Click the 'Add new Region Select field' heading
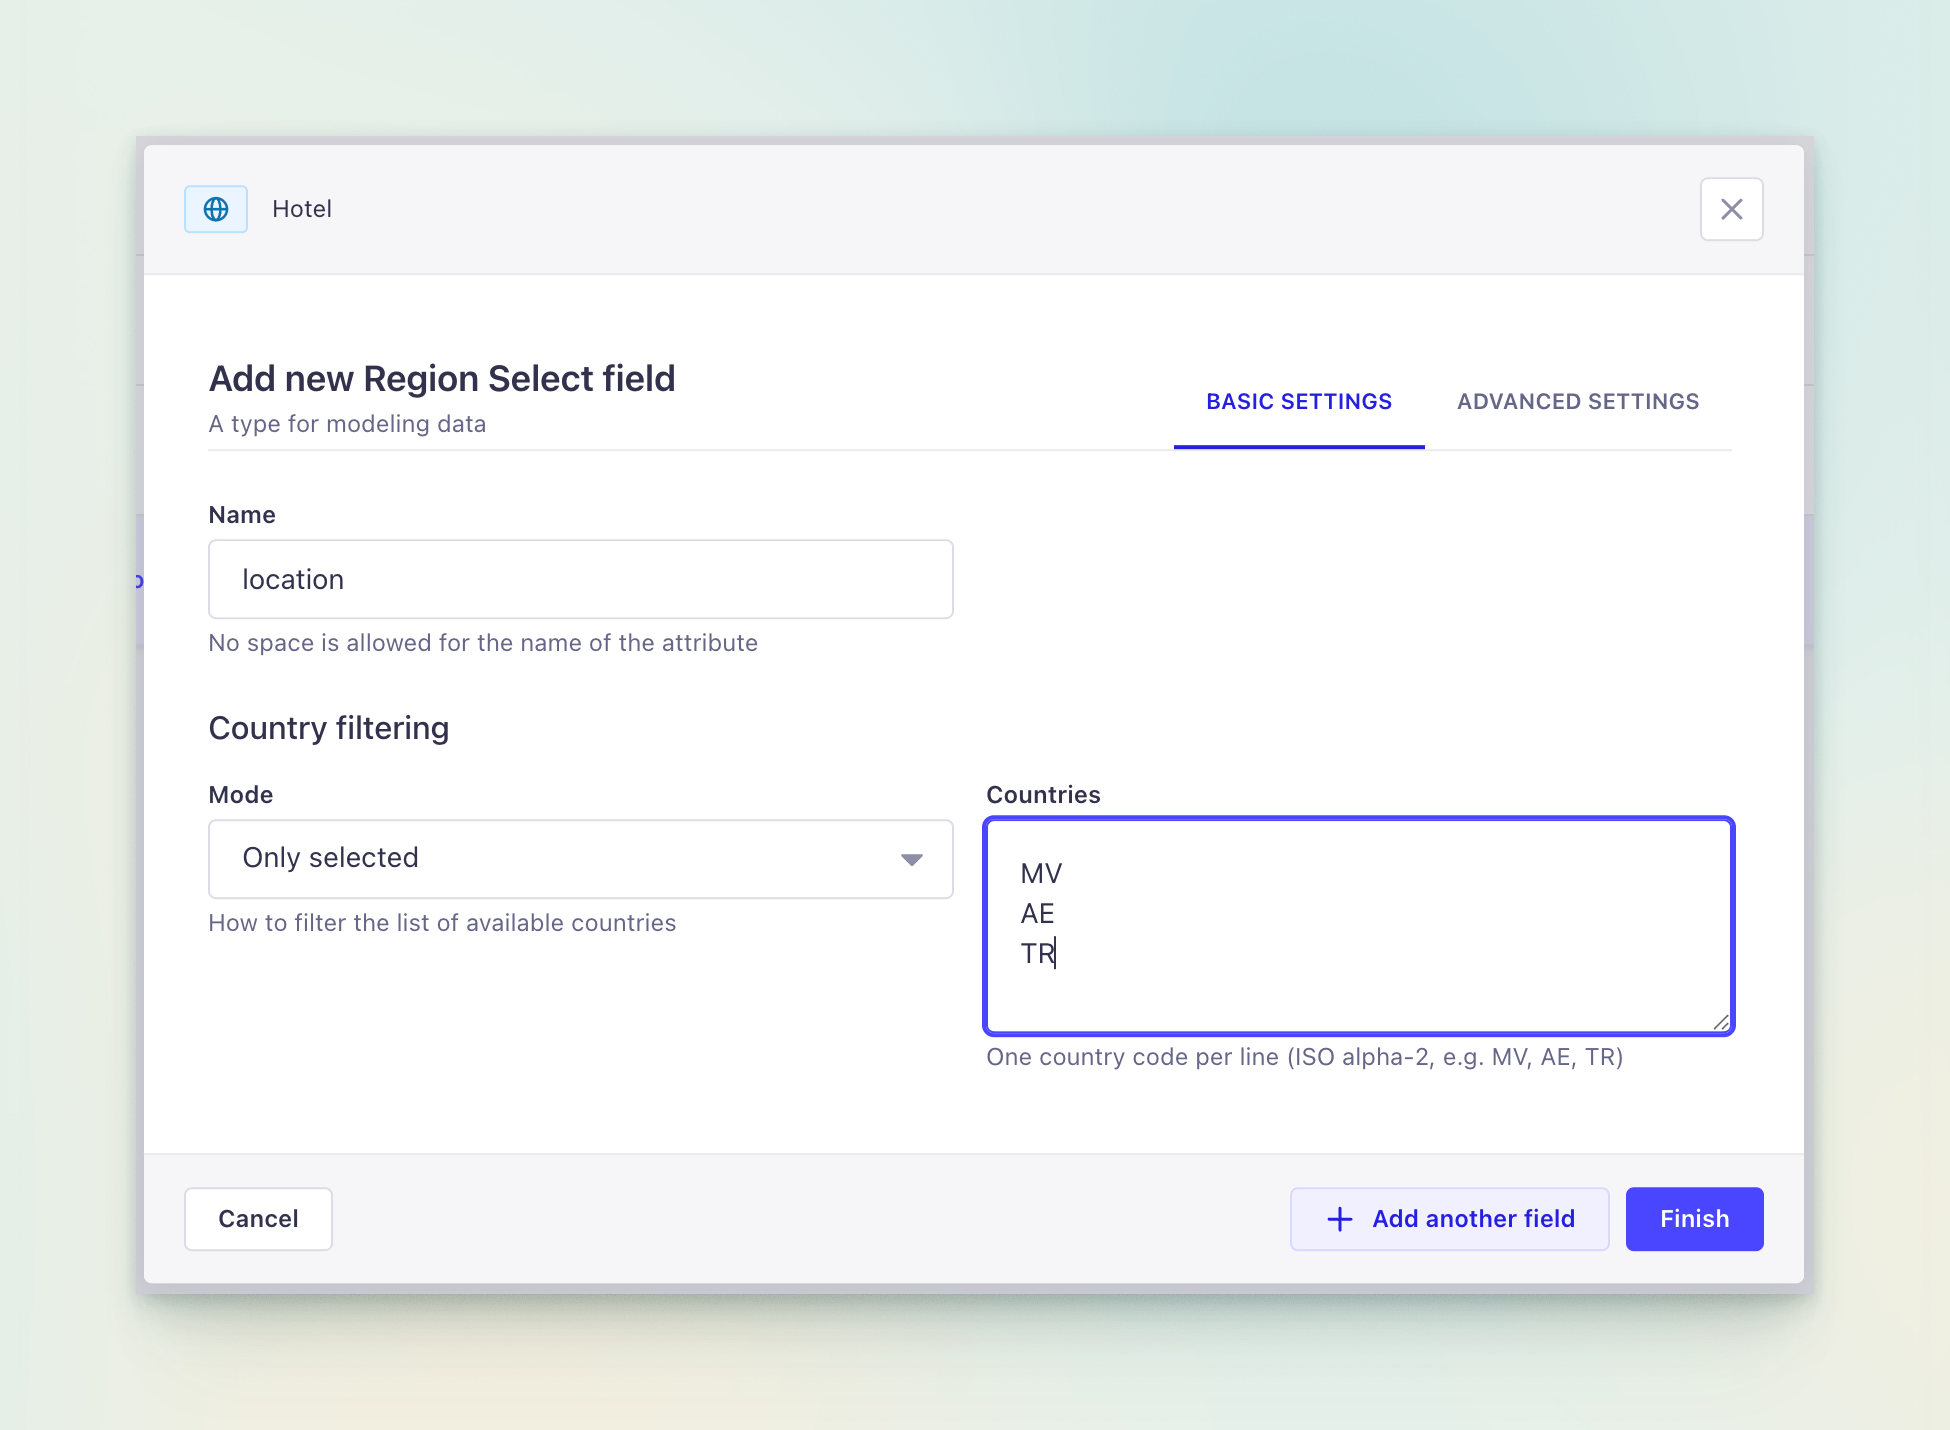 [x=442, y=379]
